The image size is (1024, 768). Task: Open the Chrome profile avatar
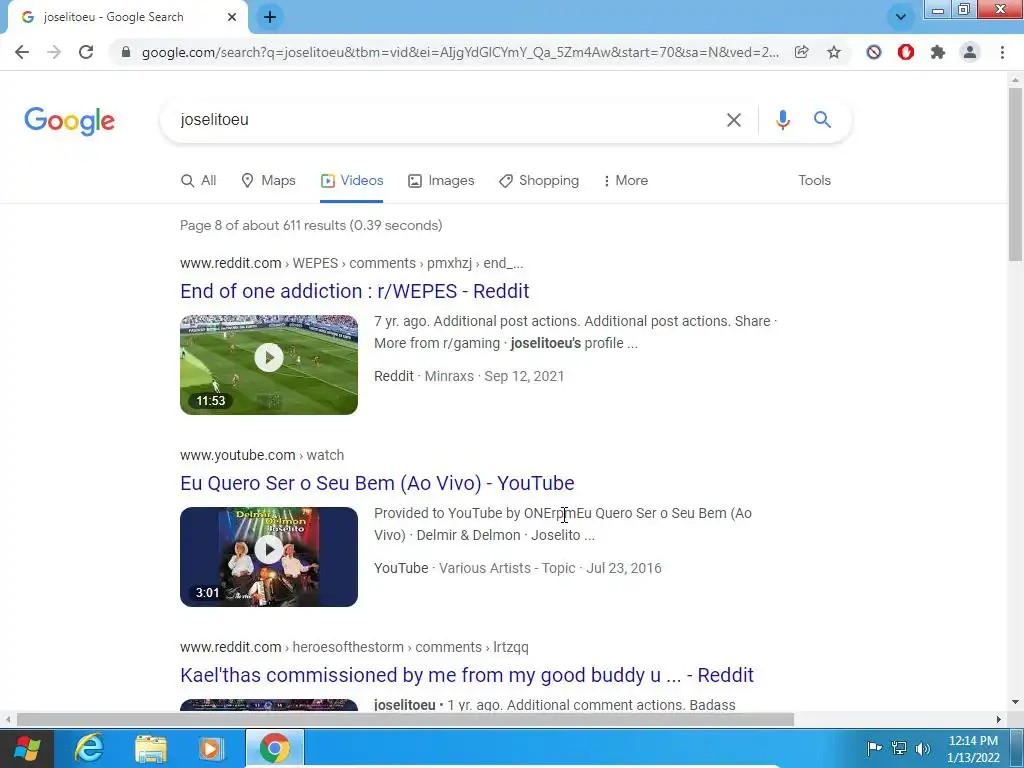[970, 52]
